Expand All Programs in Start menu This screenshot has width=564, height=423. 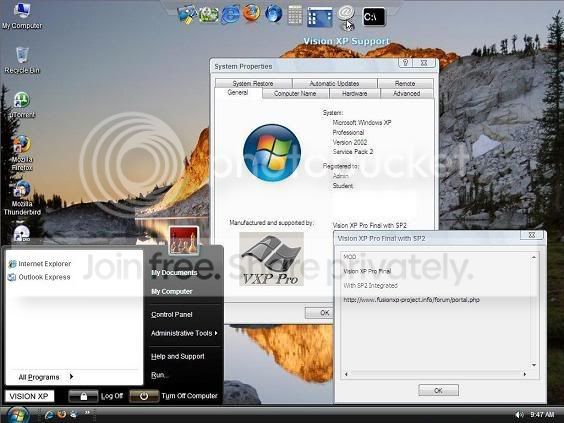click(x=46, y=377)
